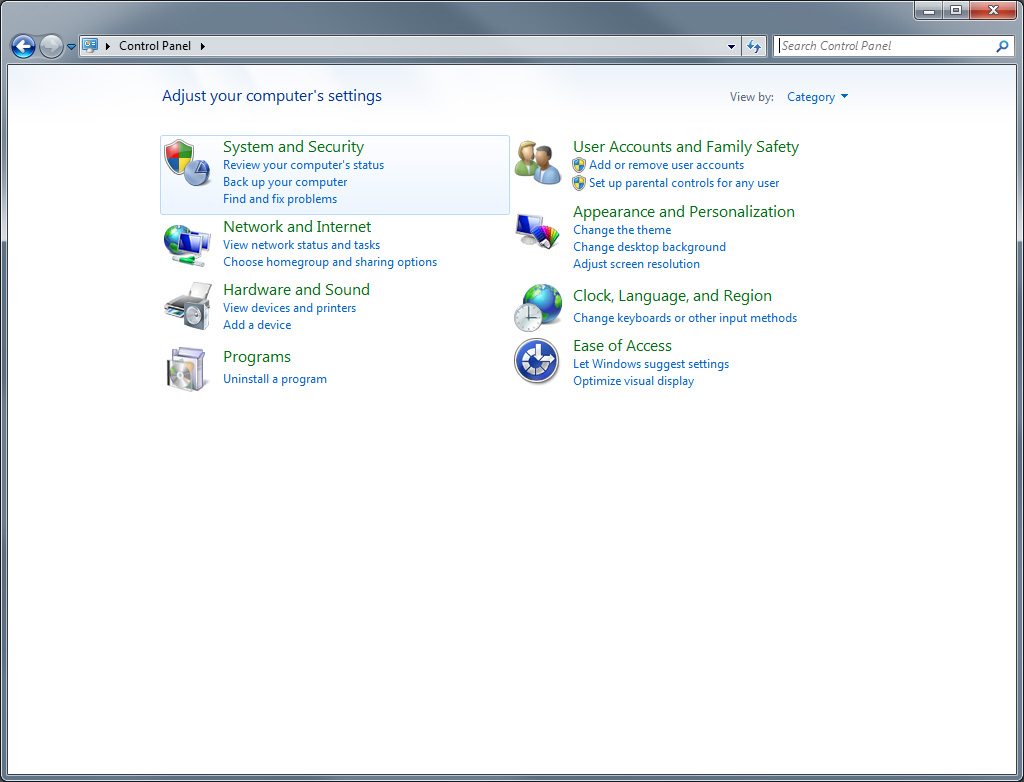
Task: Click the grayed forward navigation button
Action: point(51,46)
